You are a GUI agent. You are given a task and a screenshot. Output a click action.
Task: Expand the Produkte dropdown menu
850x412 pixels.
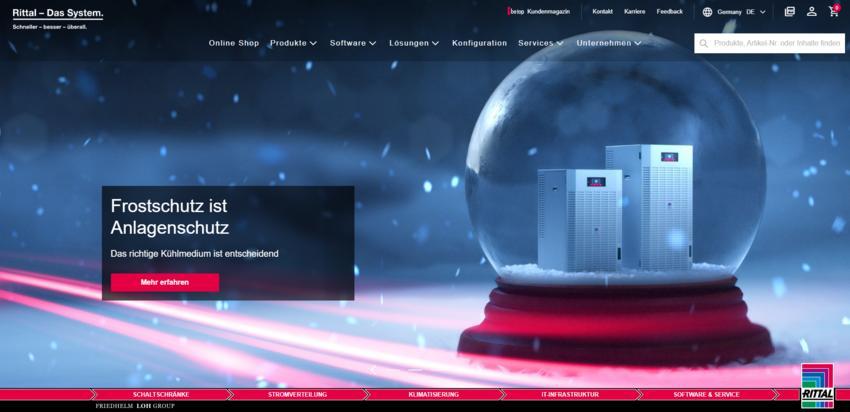[x=293, y=43]
